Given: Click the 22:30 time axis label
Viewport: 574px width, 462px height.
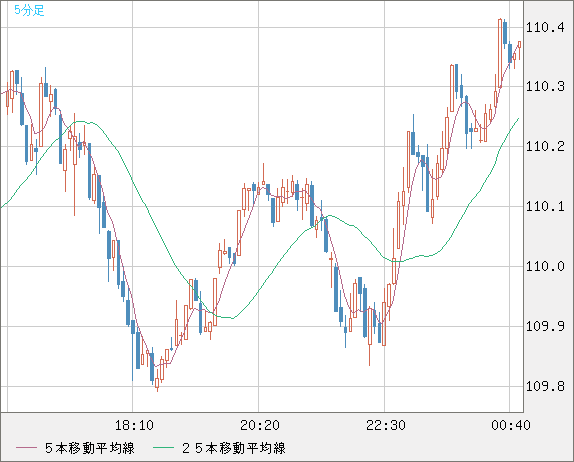Looking at the screenshot, I should (386, 425).
